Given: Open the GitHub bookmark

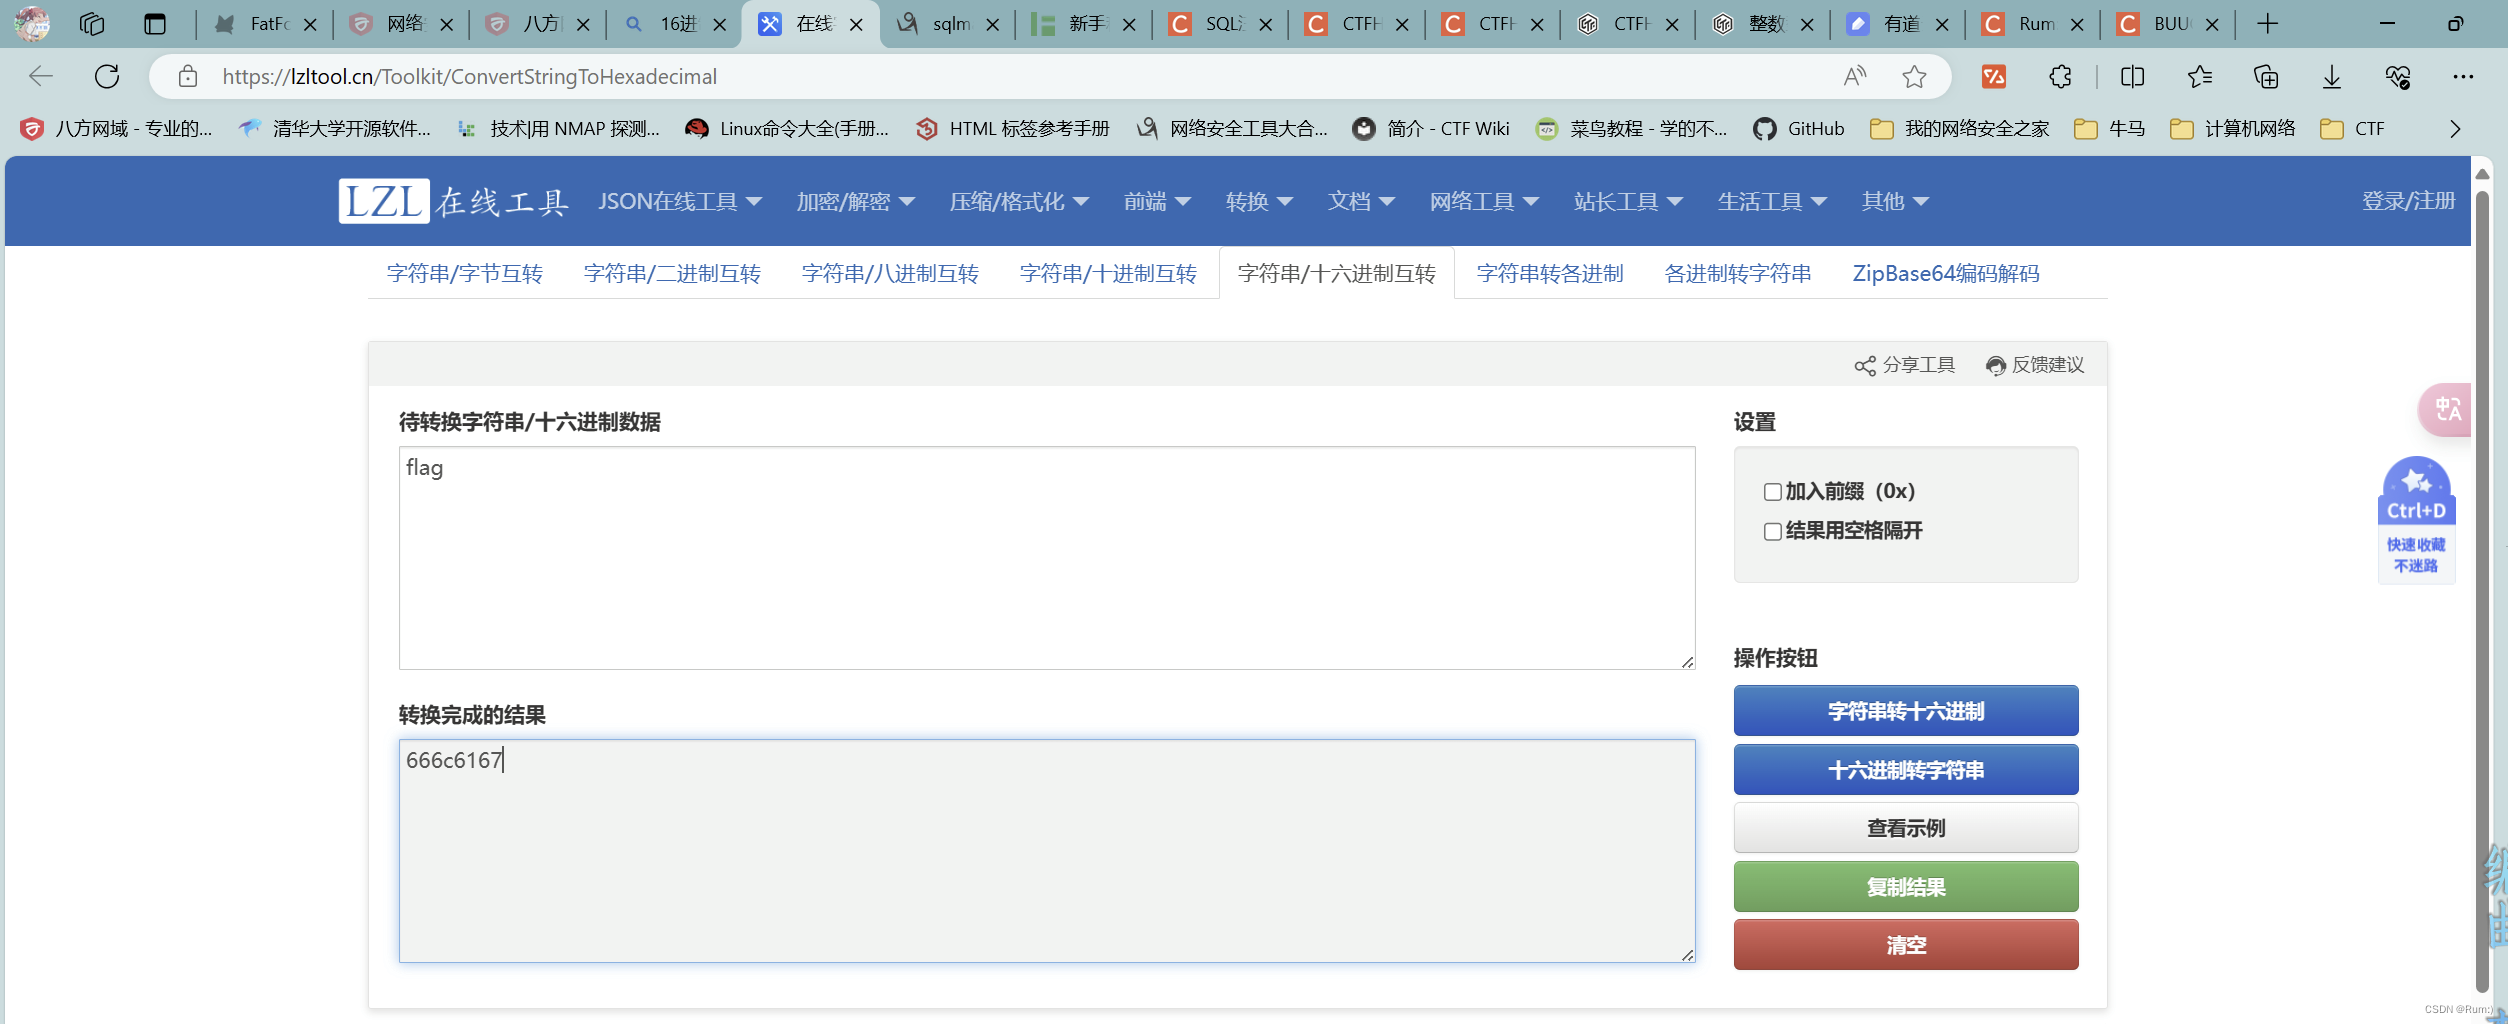Looking at the screenshot, I should (x=1799, y=129).
